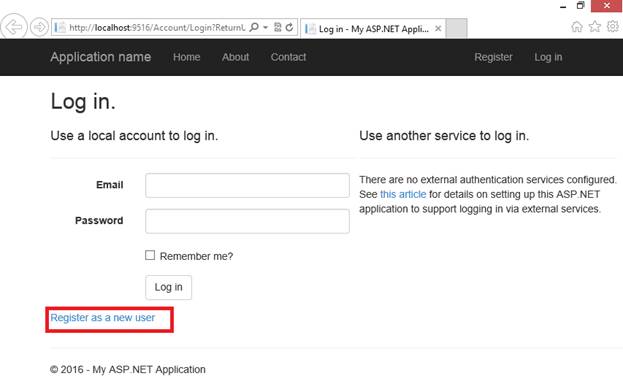Click '© 2016 - My ASP.NET Application' footer
The height and width of the screenshot is (392, 623).
pyautogui.click(x=128, y=369)
